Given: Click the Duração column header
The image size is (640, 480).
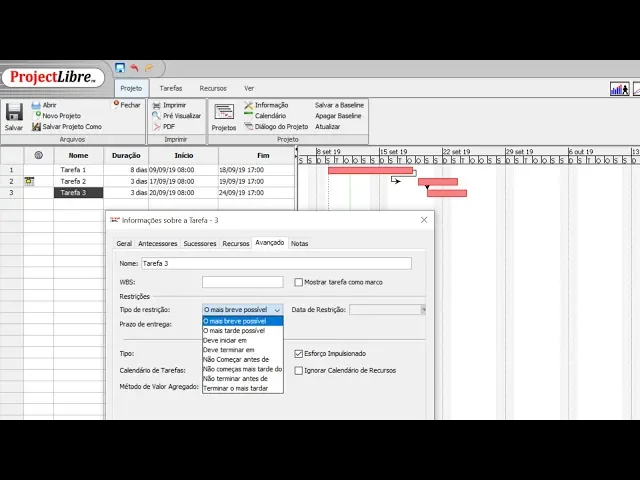Looking at the screenshot, I should pos(126,156).
